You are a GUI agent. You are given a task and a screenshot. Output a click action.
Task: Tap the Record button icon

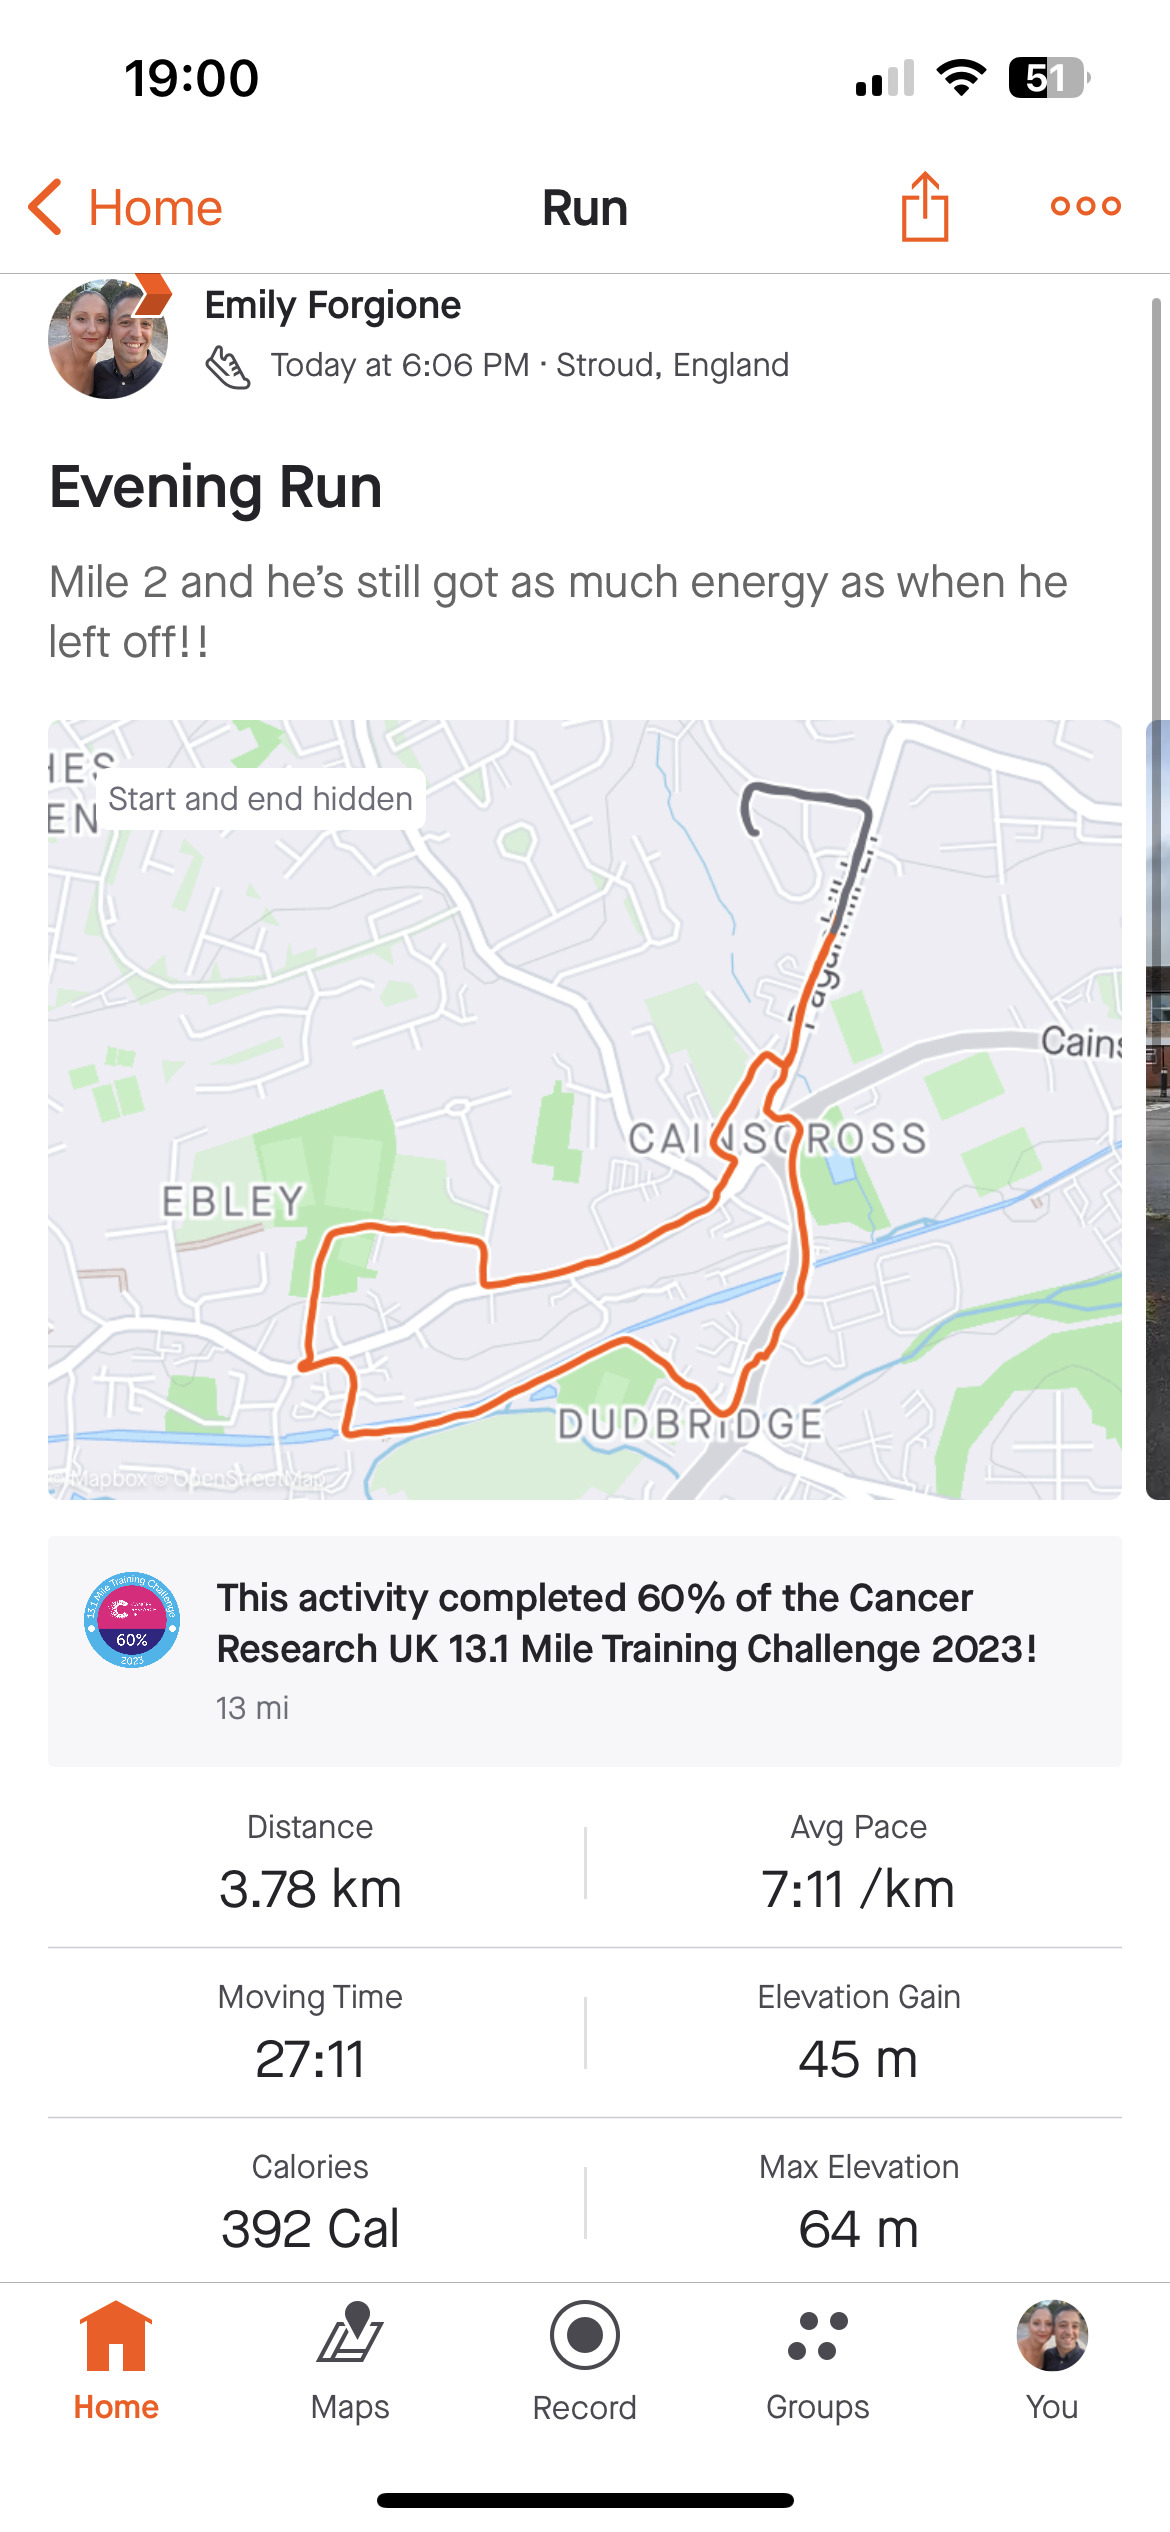click(x=584, y=2336)
